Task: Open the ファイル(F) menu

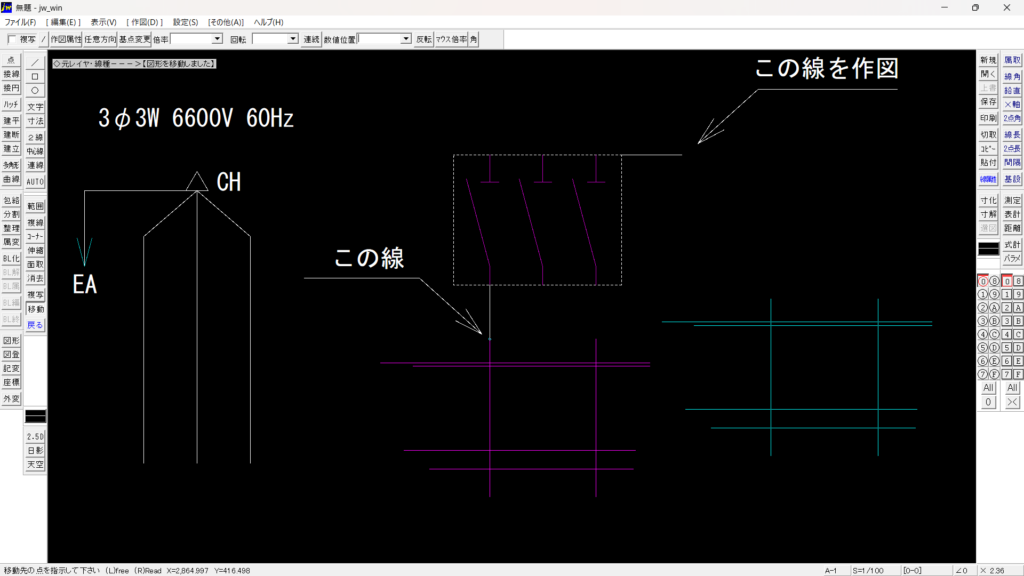Action: [x=20, y=22]
